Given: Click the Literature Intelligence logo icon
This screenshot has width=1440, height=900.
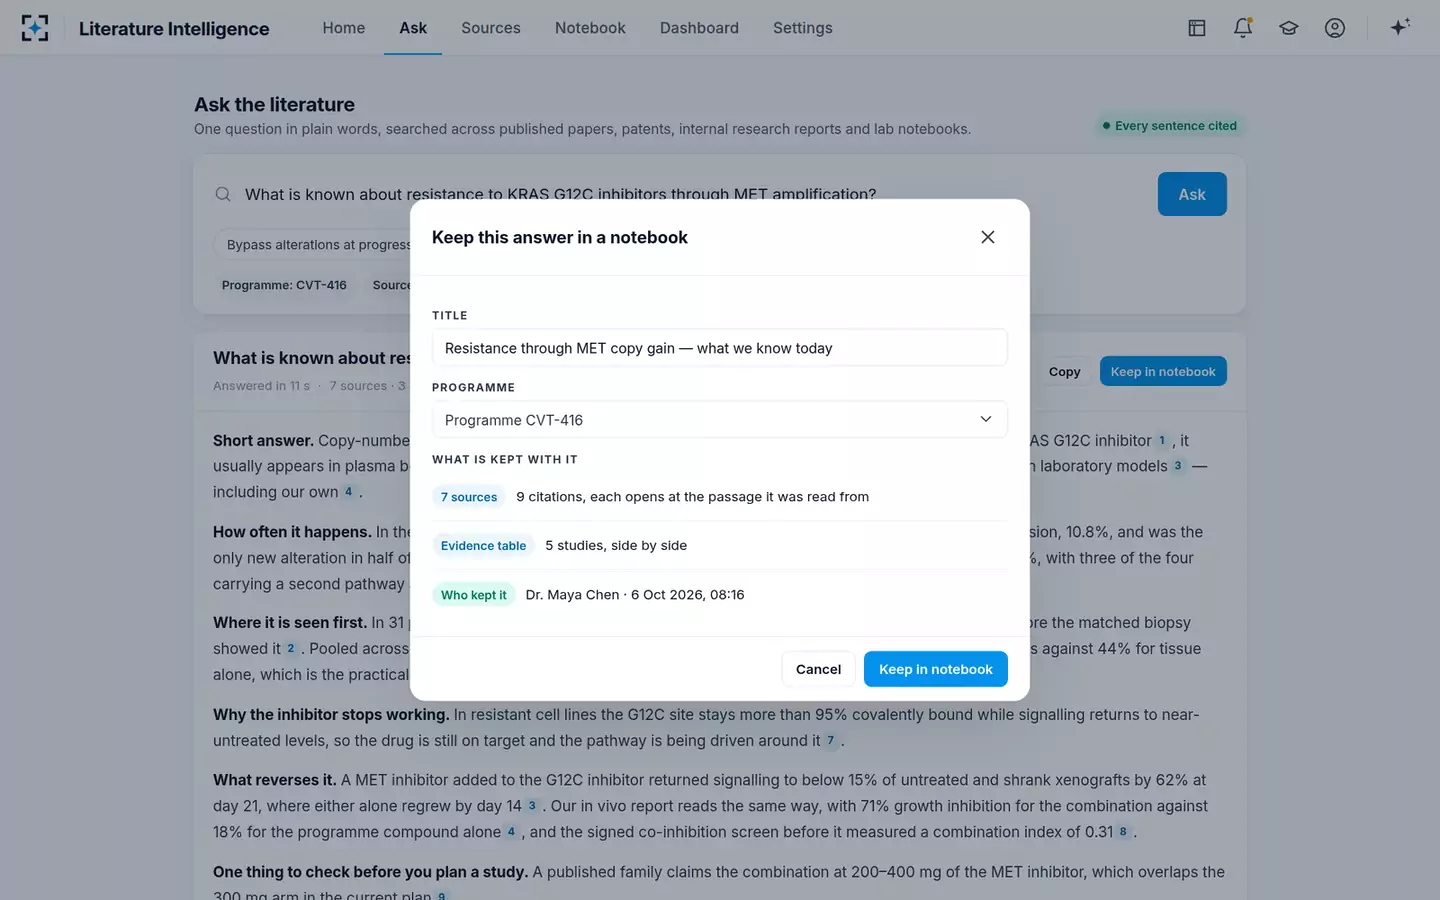Looking at the screenshot, I should pyautogui.click(x=35, y=28).
